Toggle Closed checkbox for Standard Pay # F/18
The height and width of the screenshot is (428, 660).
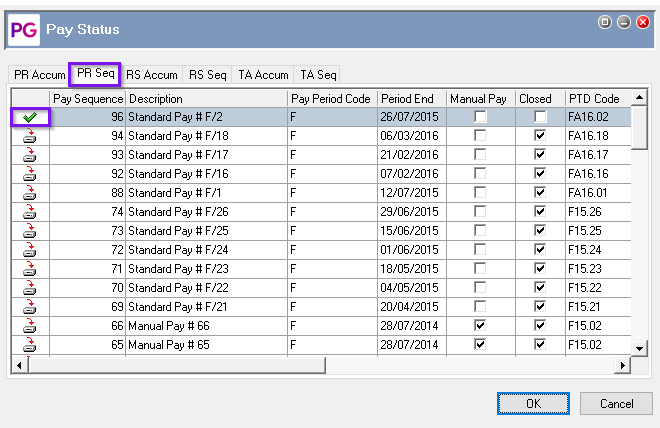540,136
